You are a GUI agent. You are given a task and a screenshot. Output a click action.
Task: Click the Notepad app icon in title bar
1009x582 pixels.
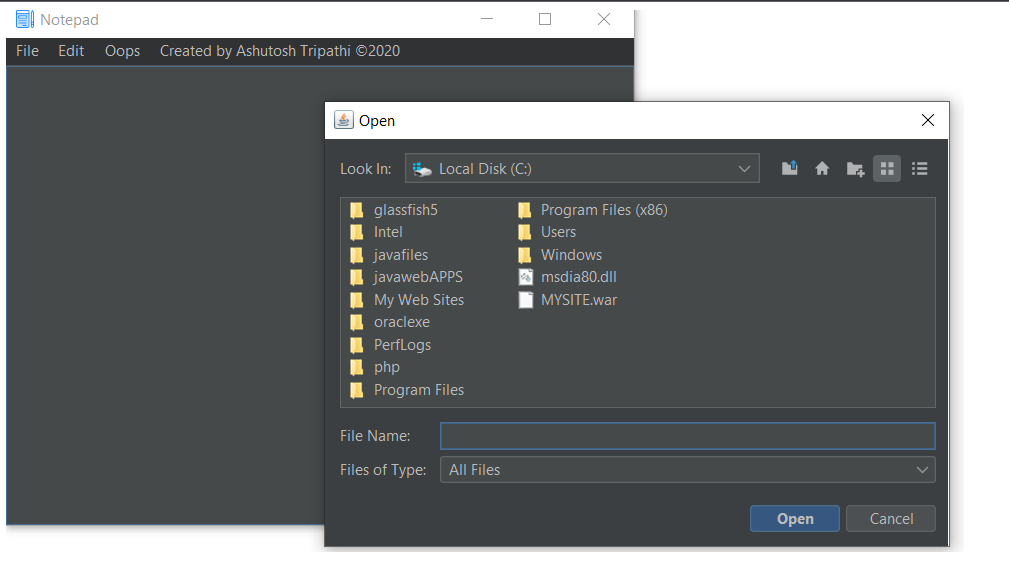24,19
